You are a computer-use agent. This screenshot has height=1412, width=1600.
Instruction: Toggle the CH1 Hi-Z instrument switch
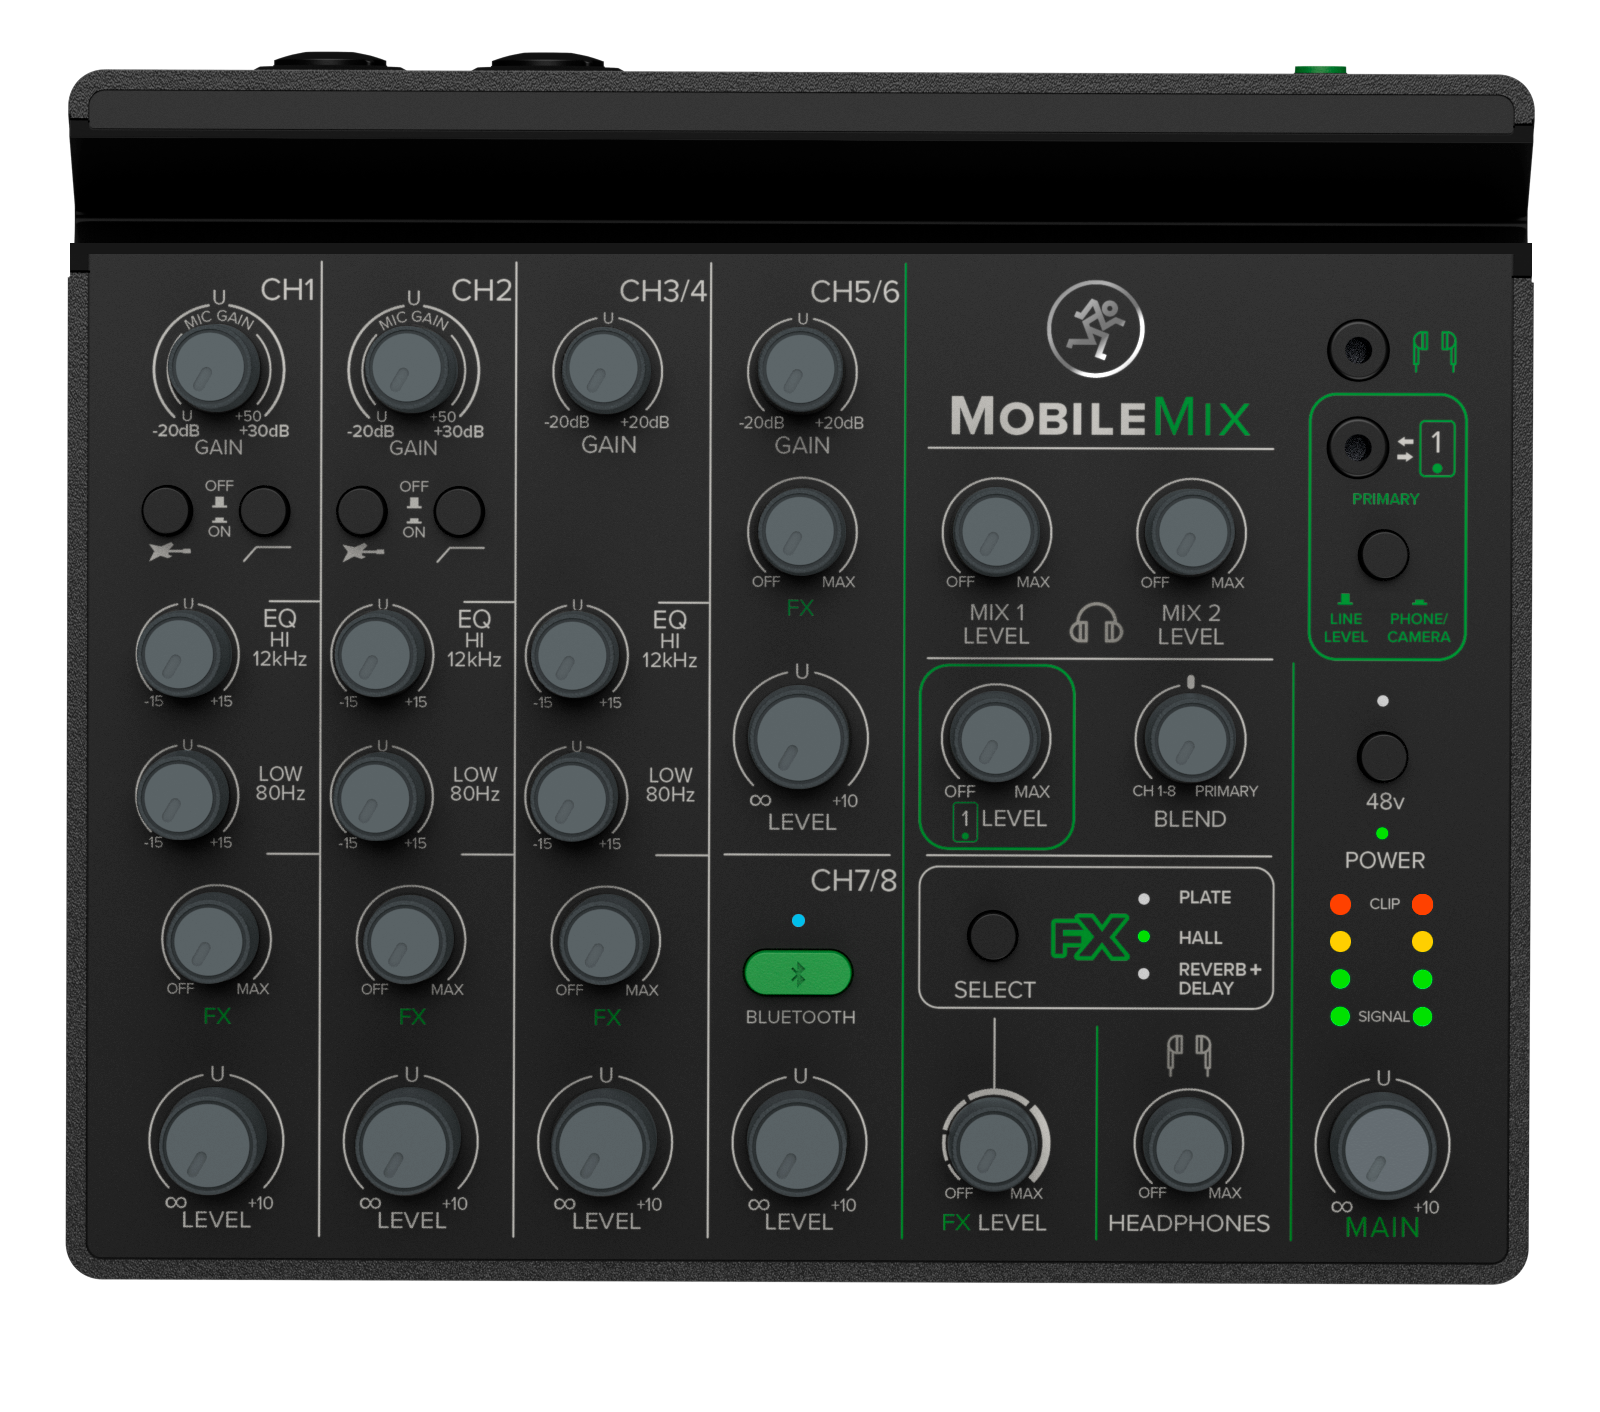168,510
